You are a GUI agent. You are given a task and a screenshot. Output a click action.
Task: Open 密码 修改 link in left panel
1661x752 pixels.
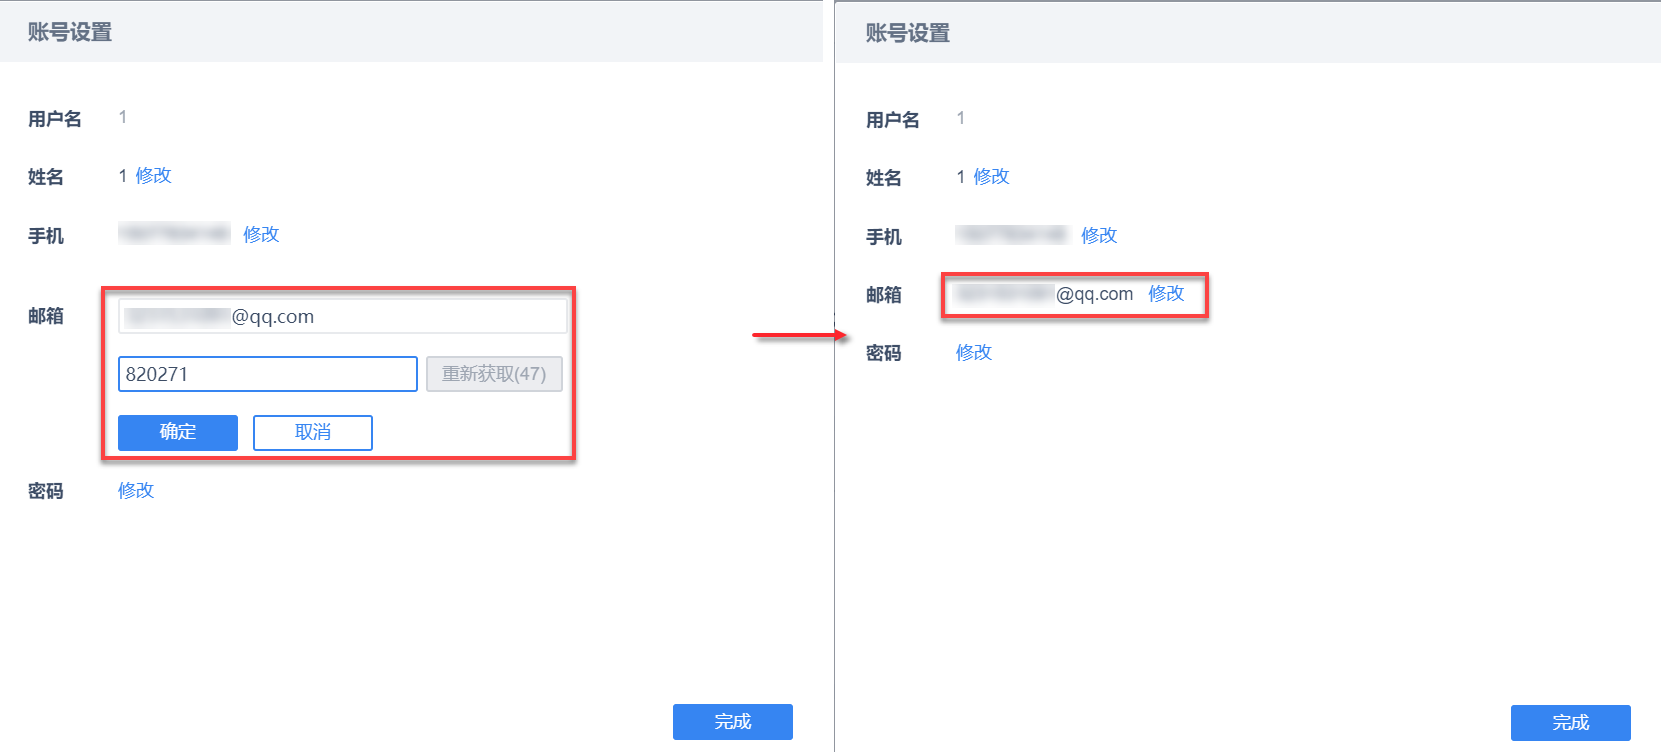[x=136, y=491]
